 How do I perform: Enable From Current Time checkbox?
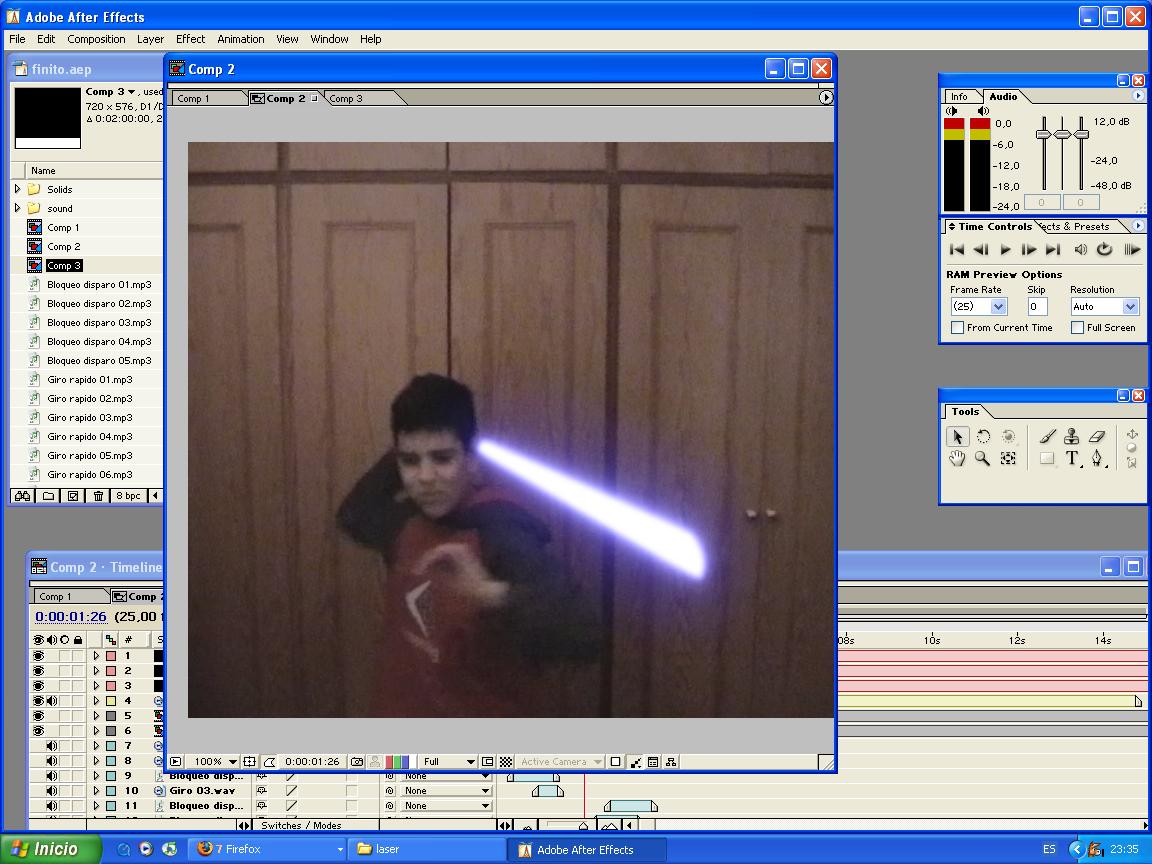click(x=957, y=328)
